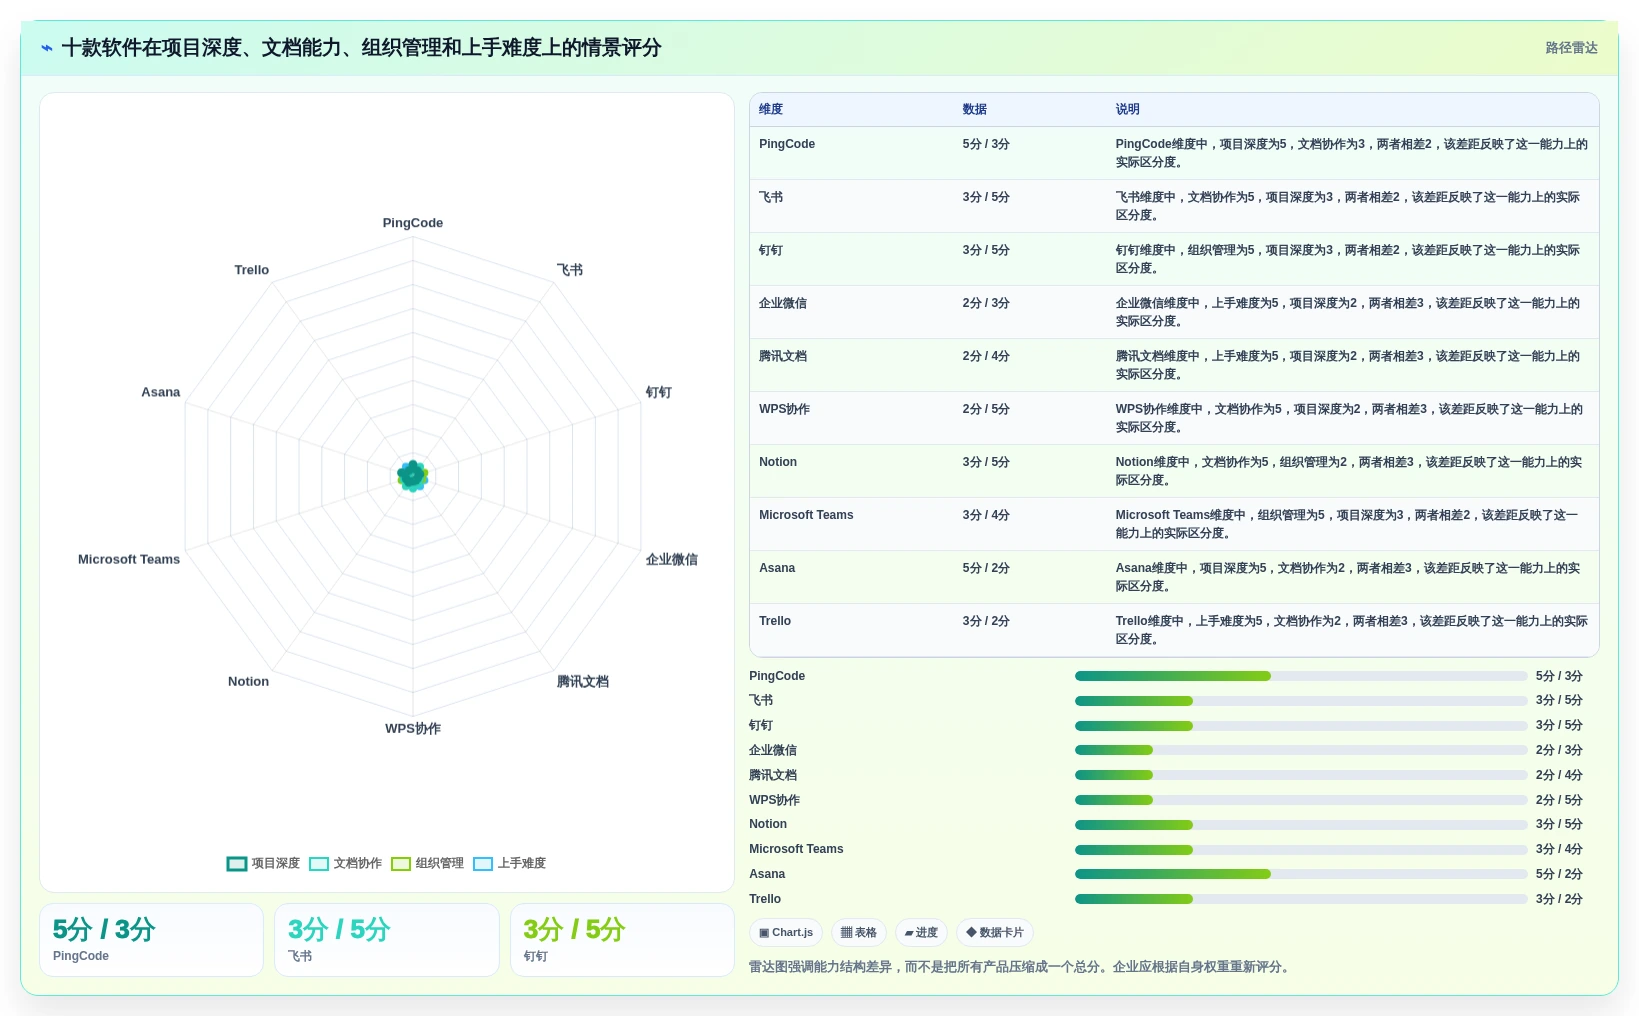The image size is (1639, 1016).
Task: Open the PingCode 5分 / 3分 data card
Action: [x=151, y=940]
